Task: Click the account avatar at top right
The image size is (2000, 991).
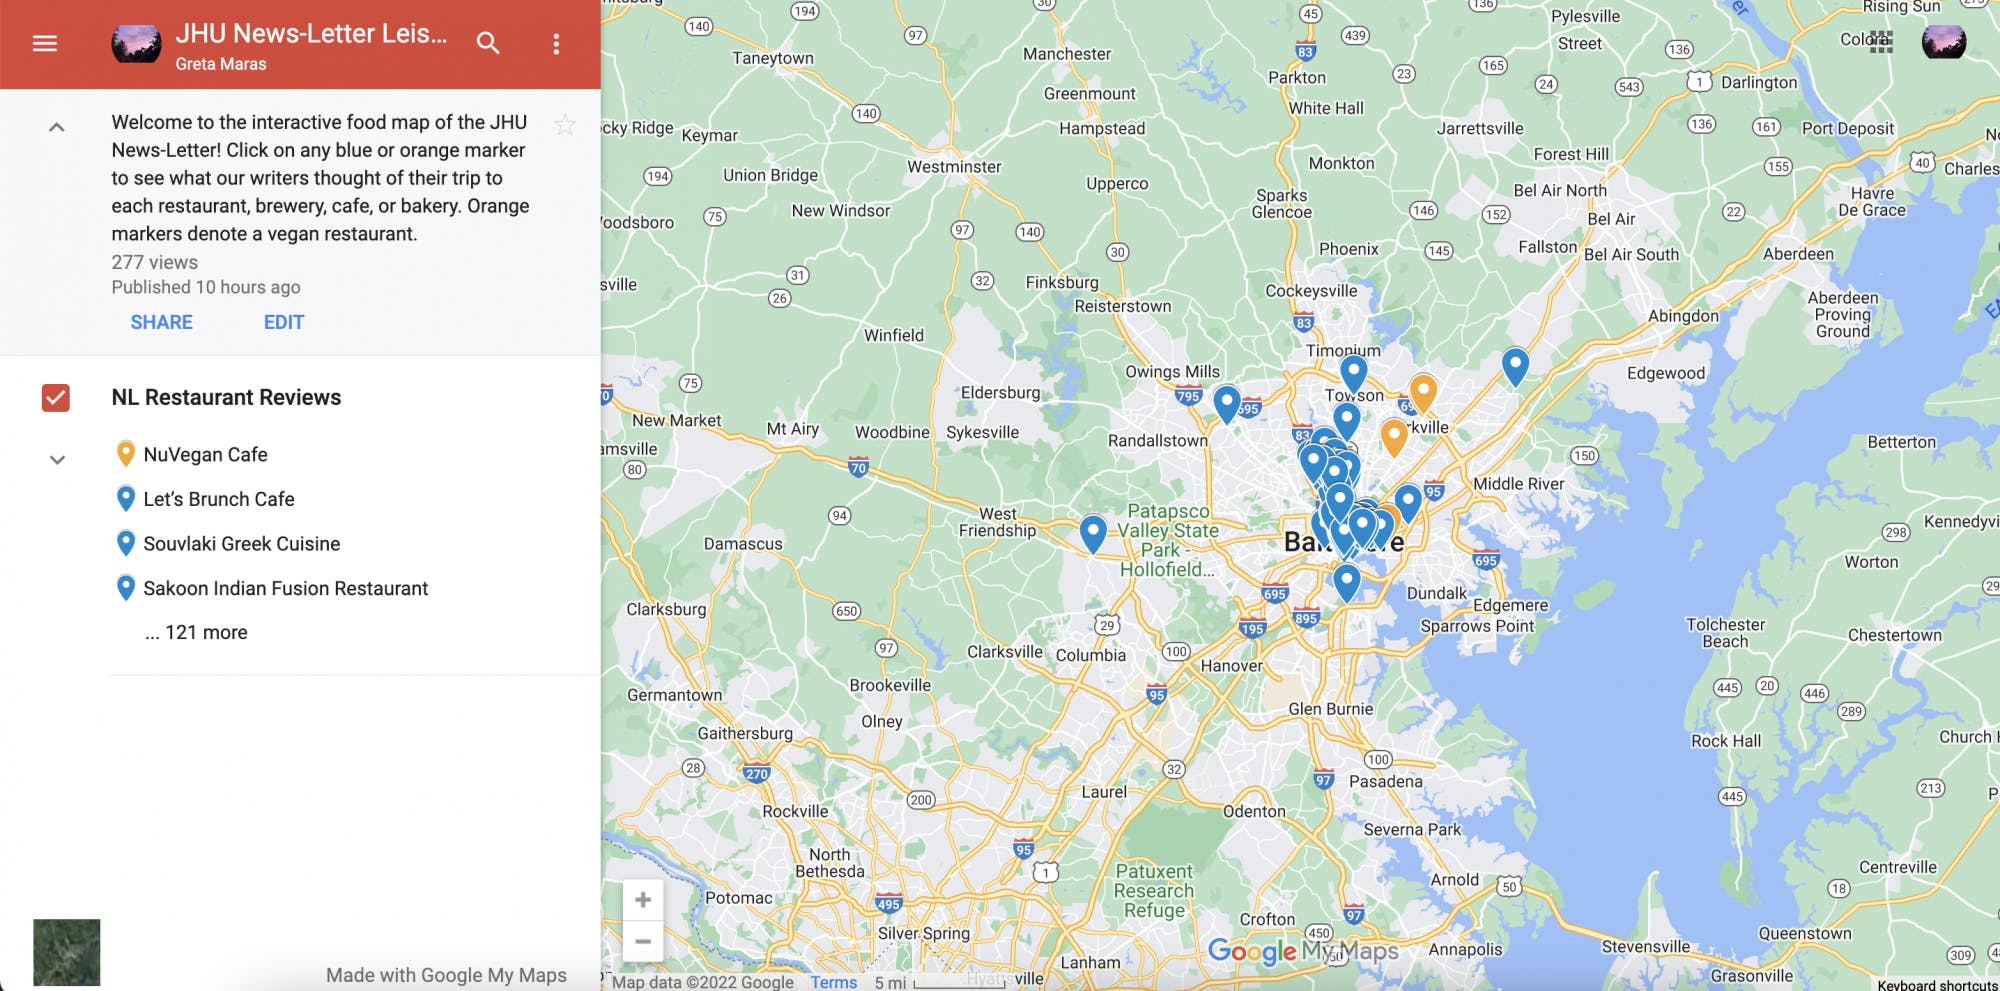Action: point(1943,42)
